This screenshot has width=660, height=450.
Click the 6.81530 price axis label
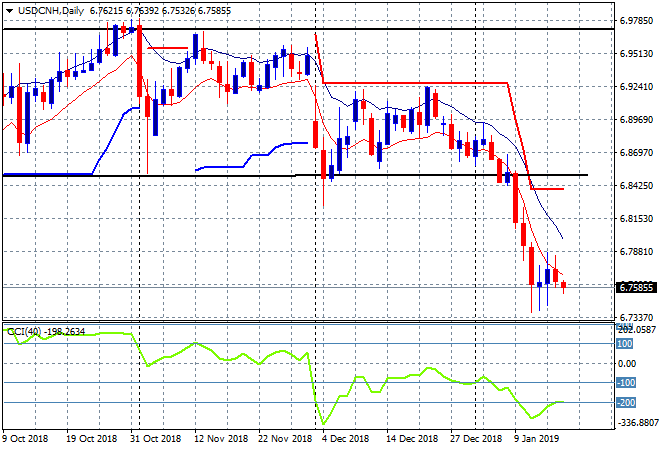pos(636,218)
